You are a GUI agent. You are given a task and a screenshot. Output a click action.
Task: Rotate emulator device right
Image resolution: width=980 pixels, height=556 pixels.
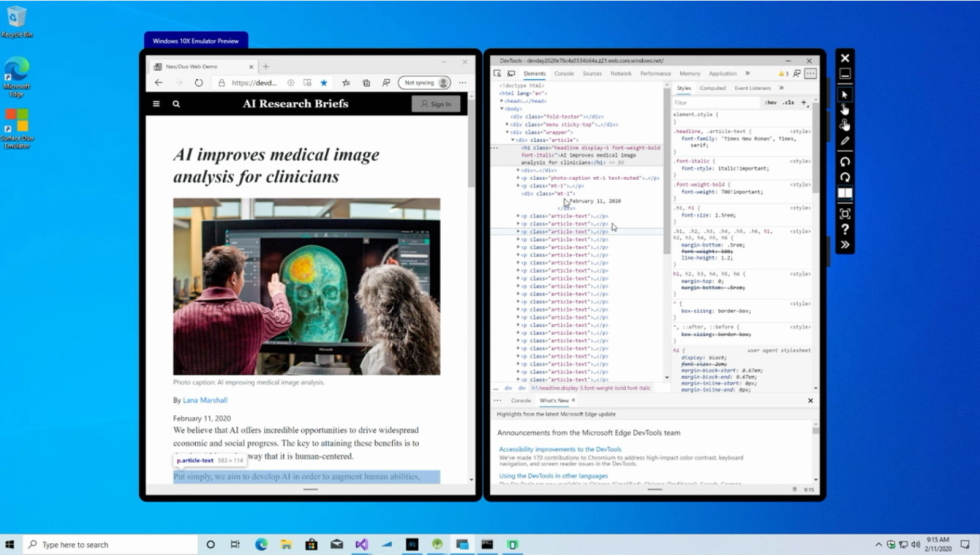click(x=845, y=177)
